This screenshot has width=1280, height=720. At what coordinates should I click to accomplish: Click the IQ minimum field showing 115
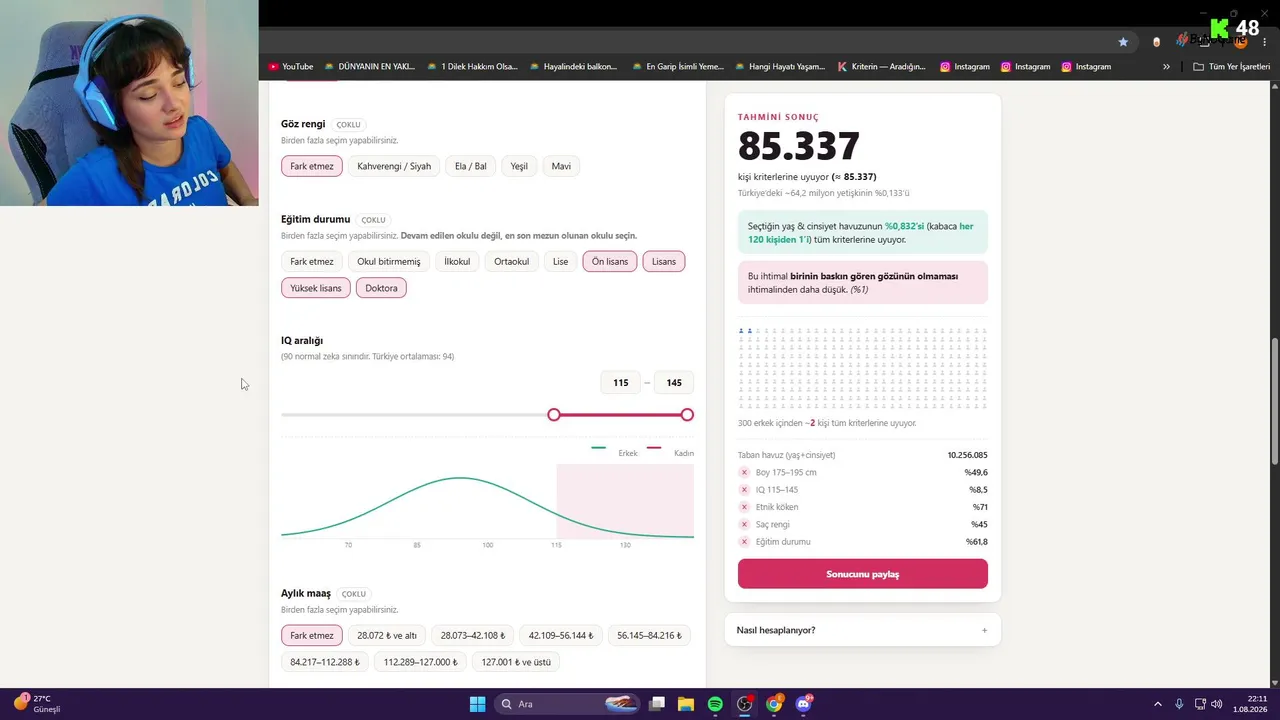click(621, 383)
